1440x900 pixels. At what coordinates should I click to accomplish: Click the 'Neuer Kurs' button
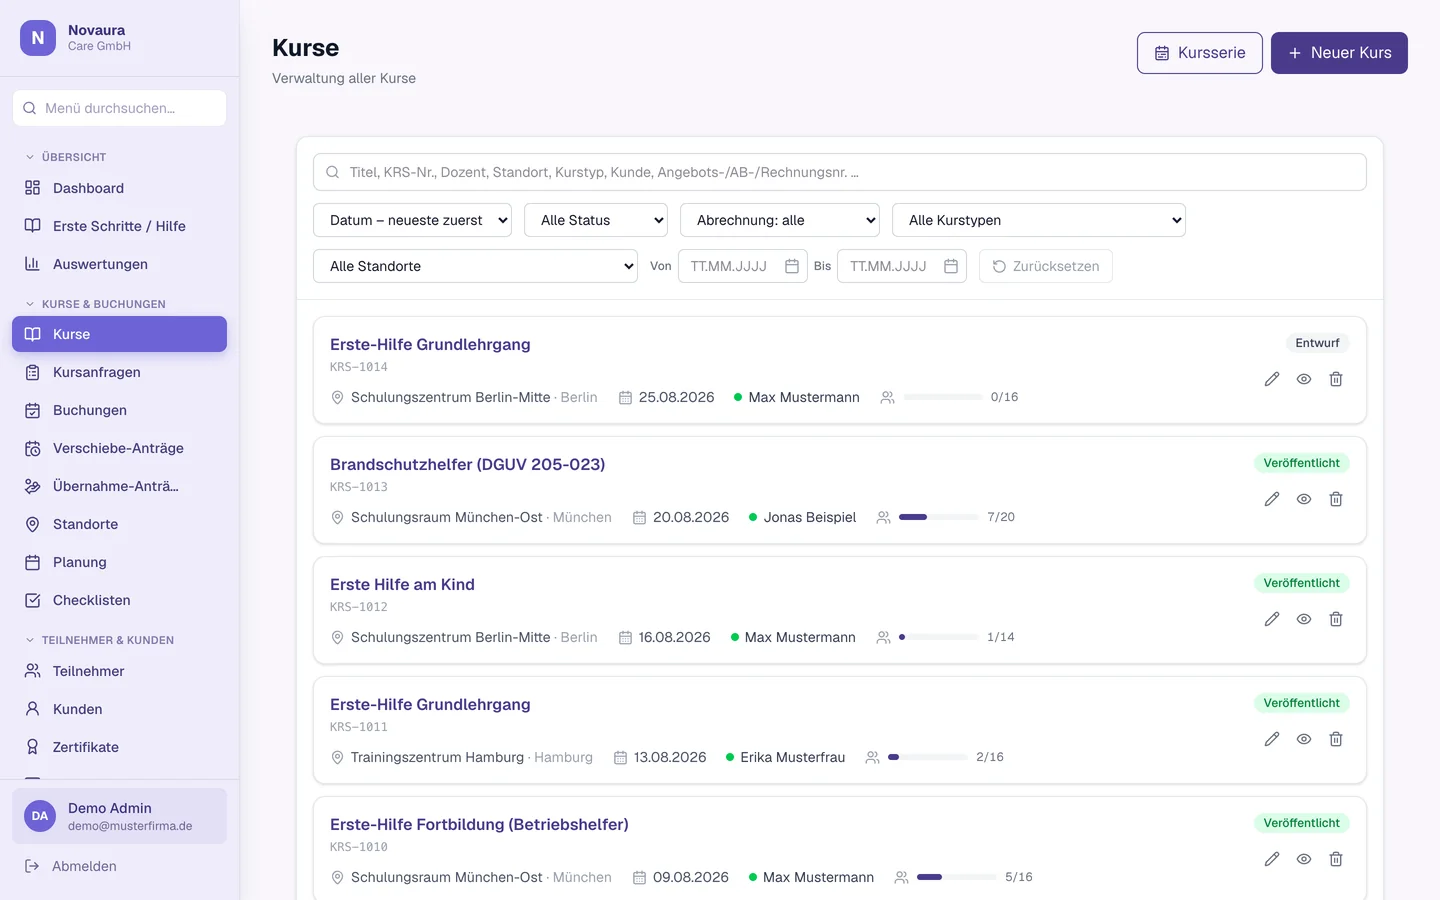click(1339, 53)
